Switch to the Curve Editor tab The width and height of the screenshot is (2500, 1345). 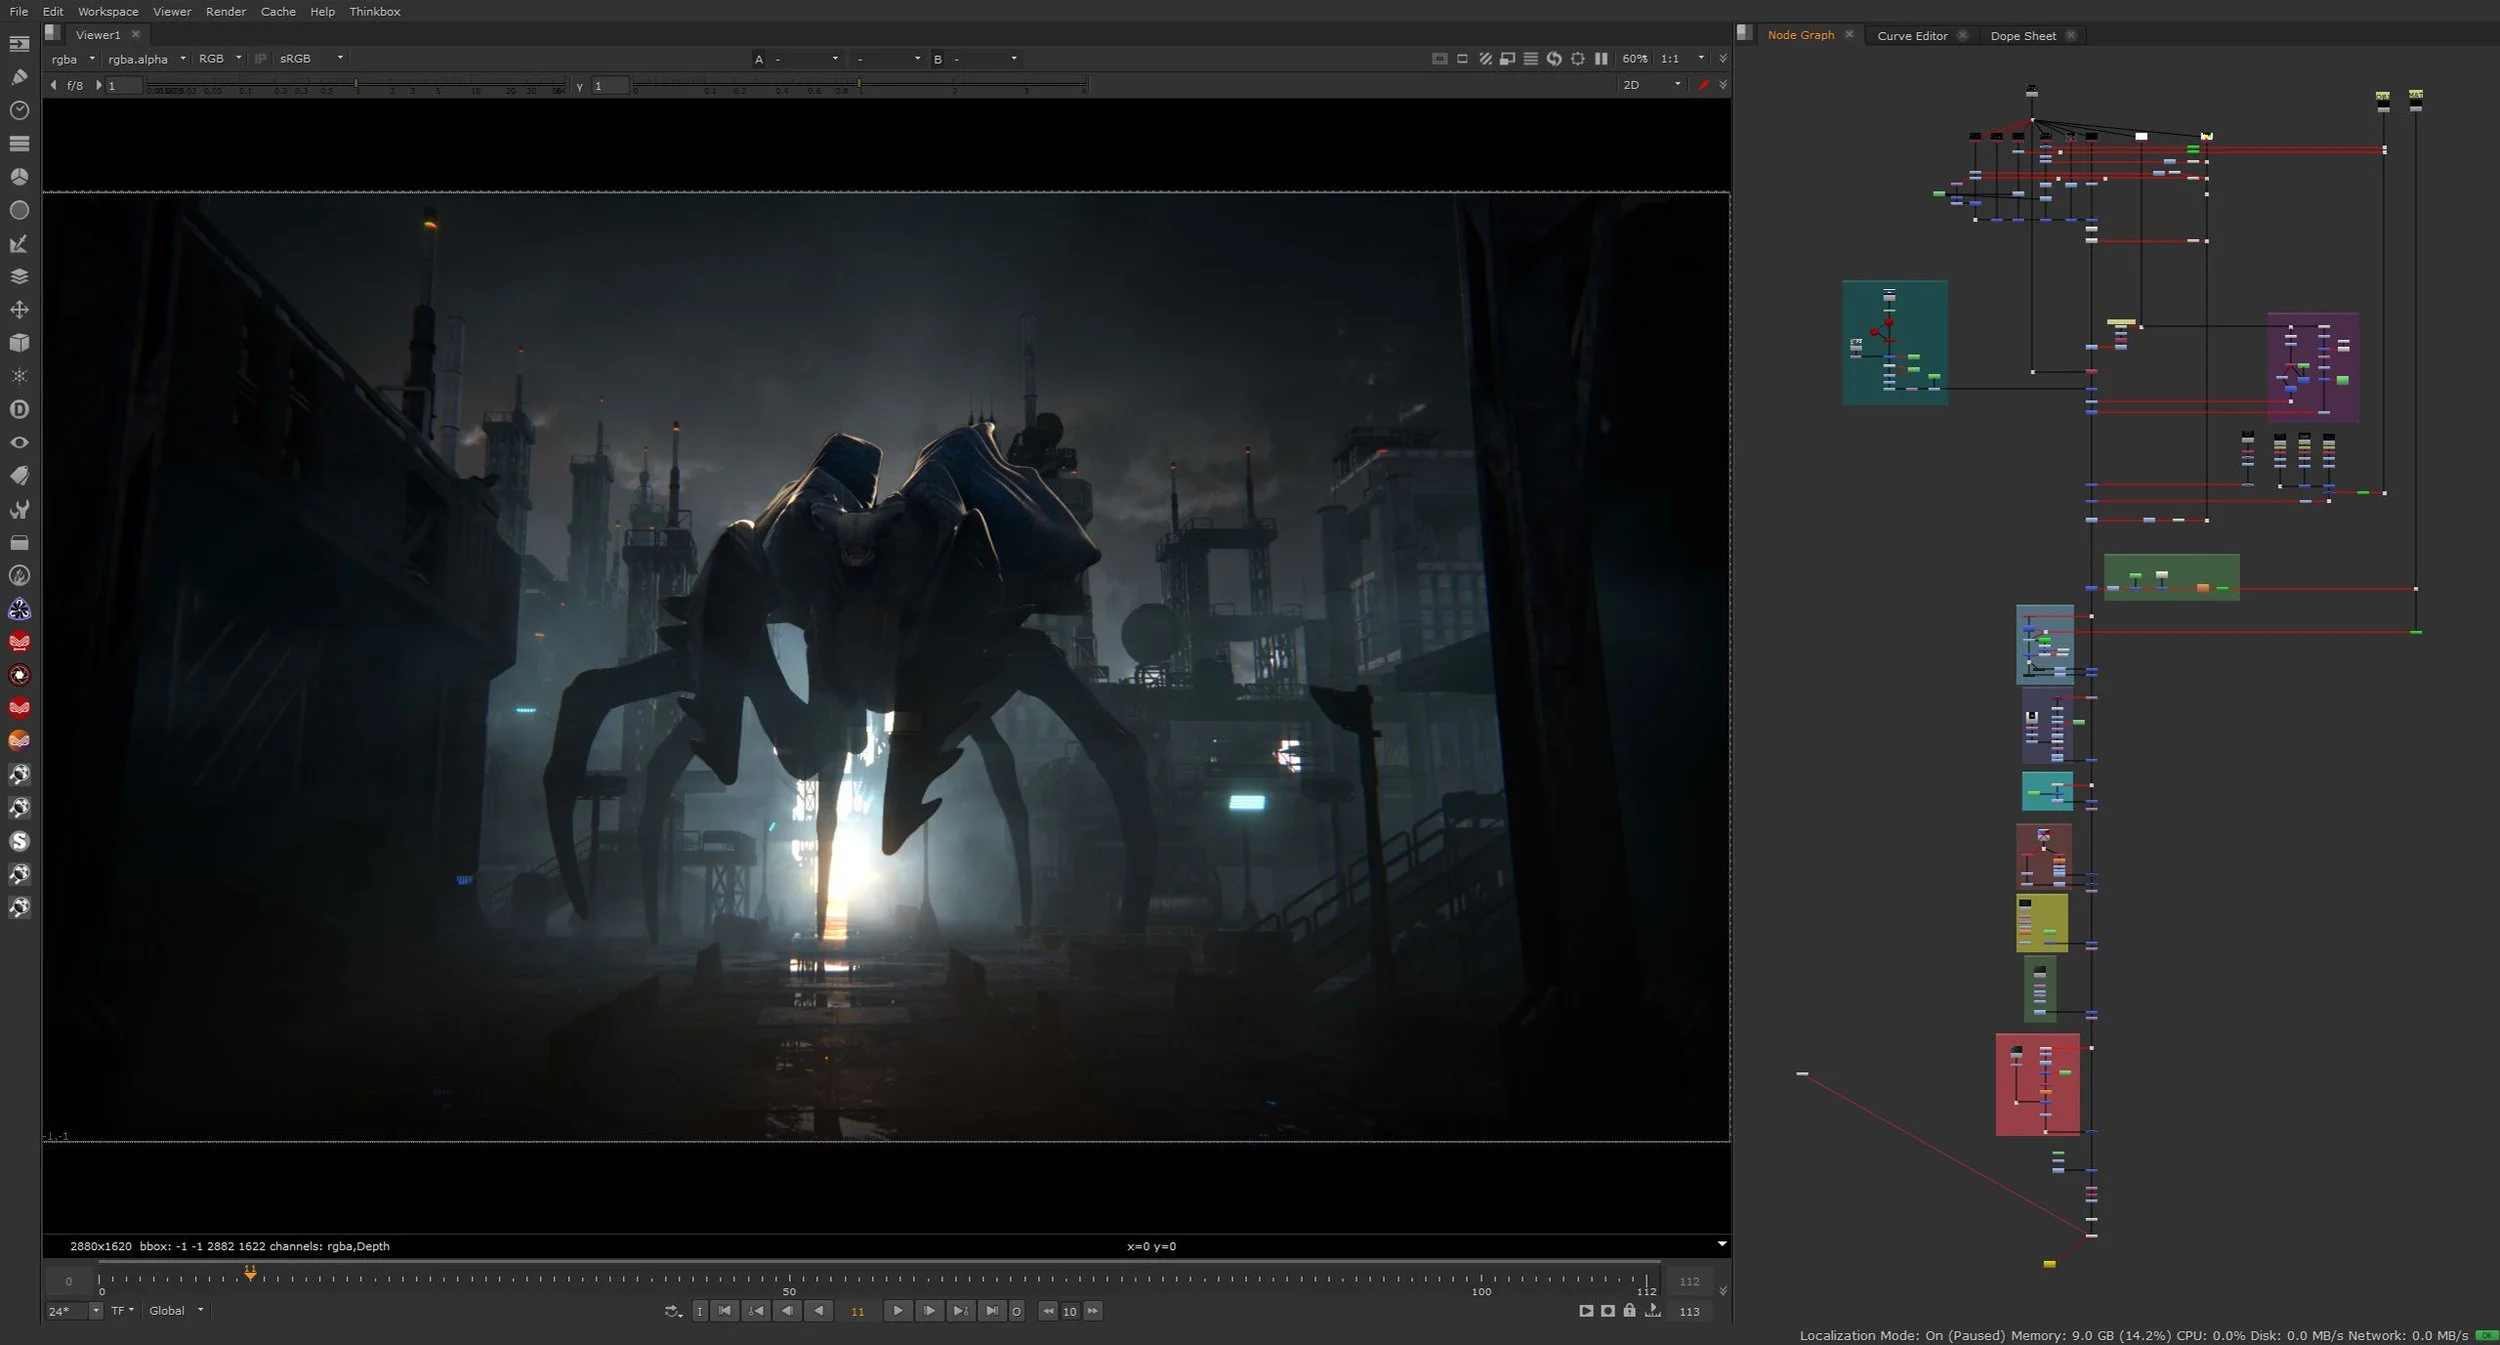(1911, 36)
